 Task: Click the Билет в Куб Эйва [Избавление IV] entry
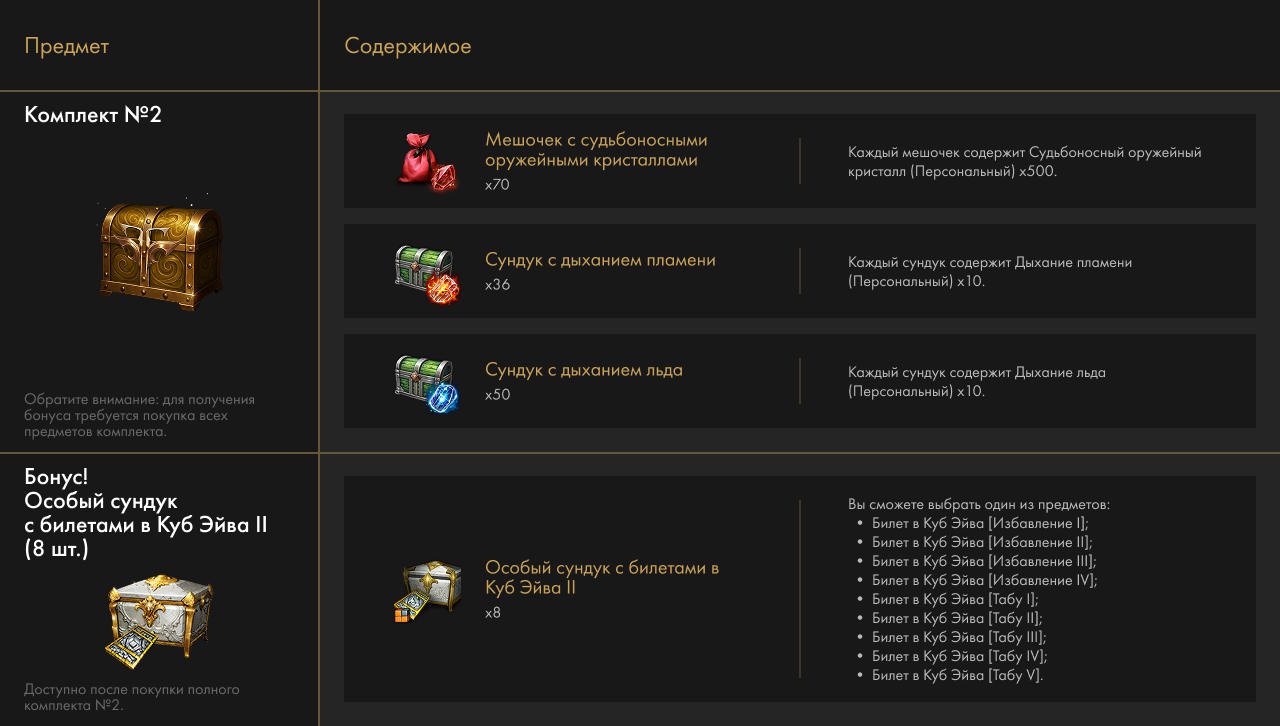pyautogui.click(x=984, y=580)
